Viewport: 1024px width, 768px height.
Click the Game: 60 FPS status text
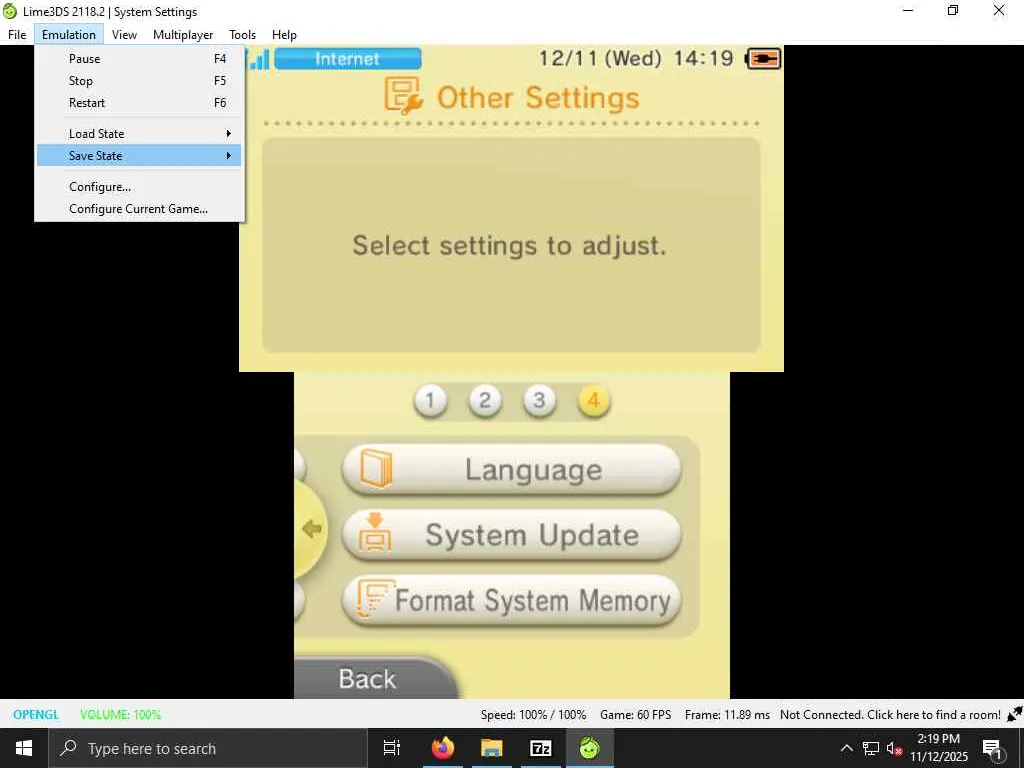click(x=635, y=714)
